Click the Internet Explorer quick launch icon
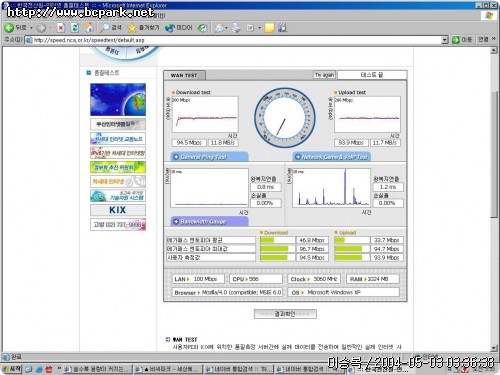 pyautogui.click(x=39, y=369)
